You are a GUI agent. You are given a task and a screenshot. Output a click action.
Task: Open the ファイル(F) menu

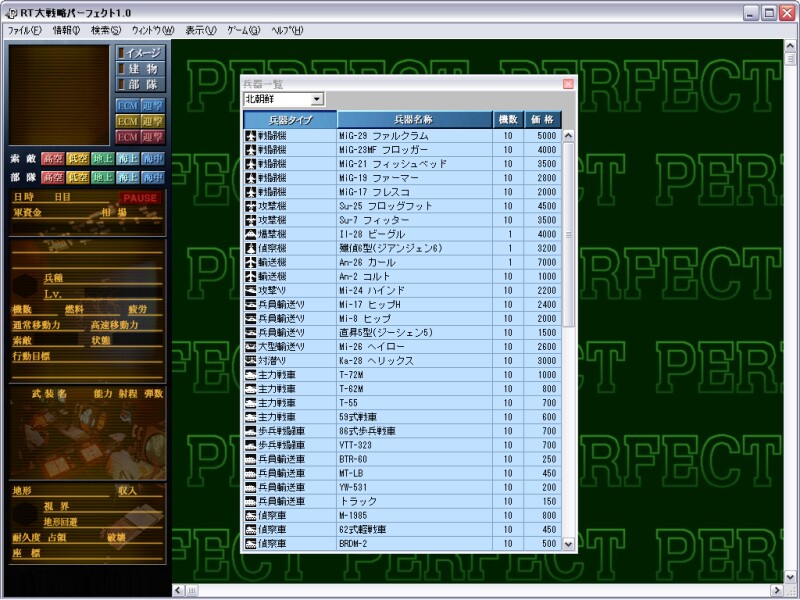point(24,30)
